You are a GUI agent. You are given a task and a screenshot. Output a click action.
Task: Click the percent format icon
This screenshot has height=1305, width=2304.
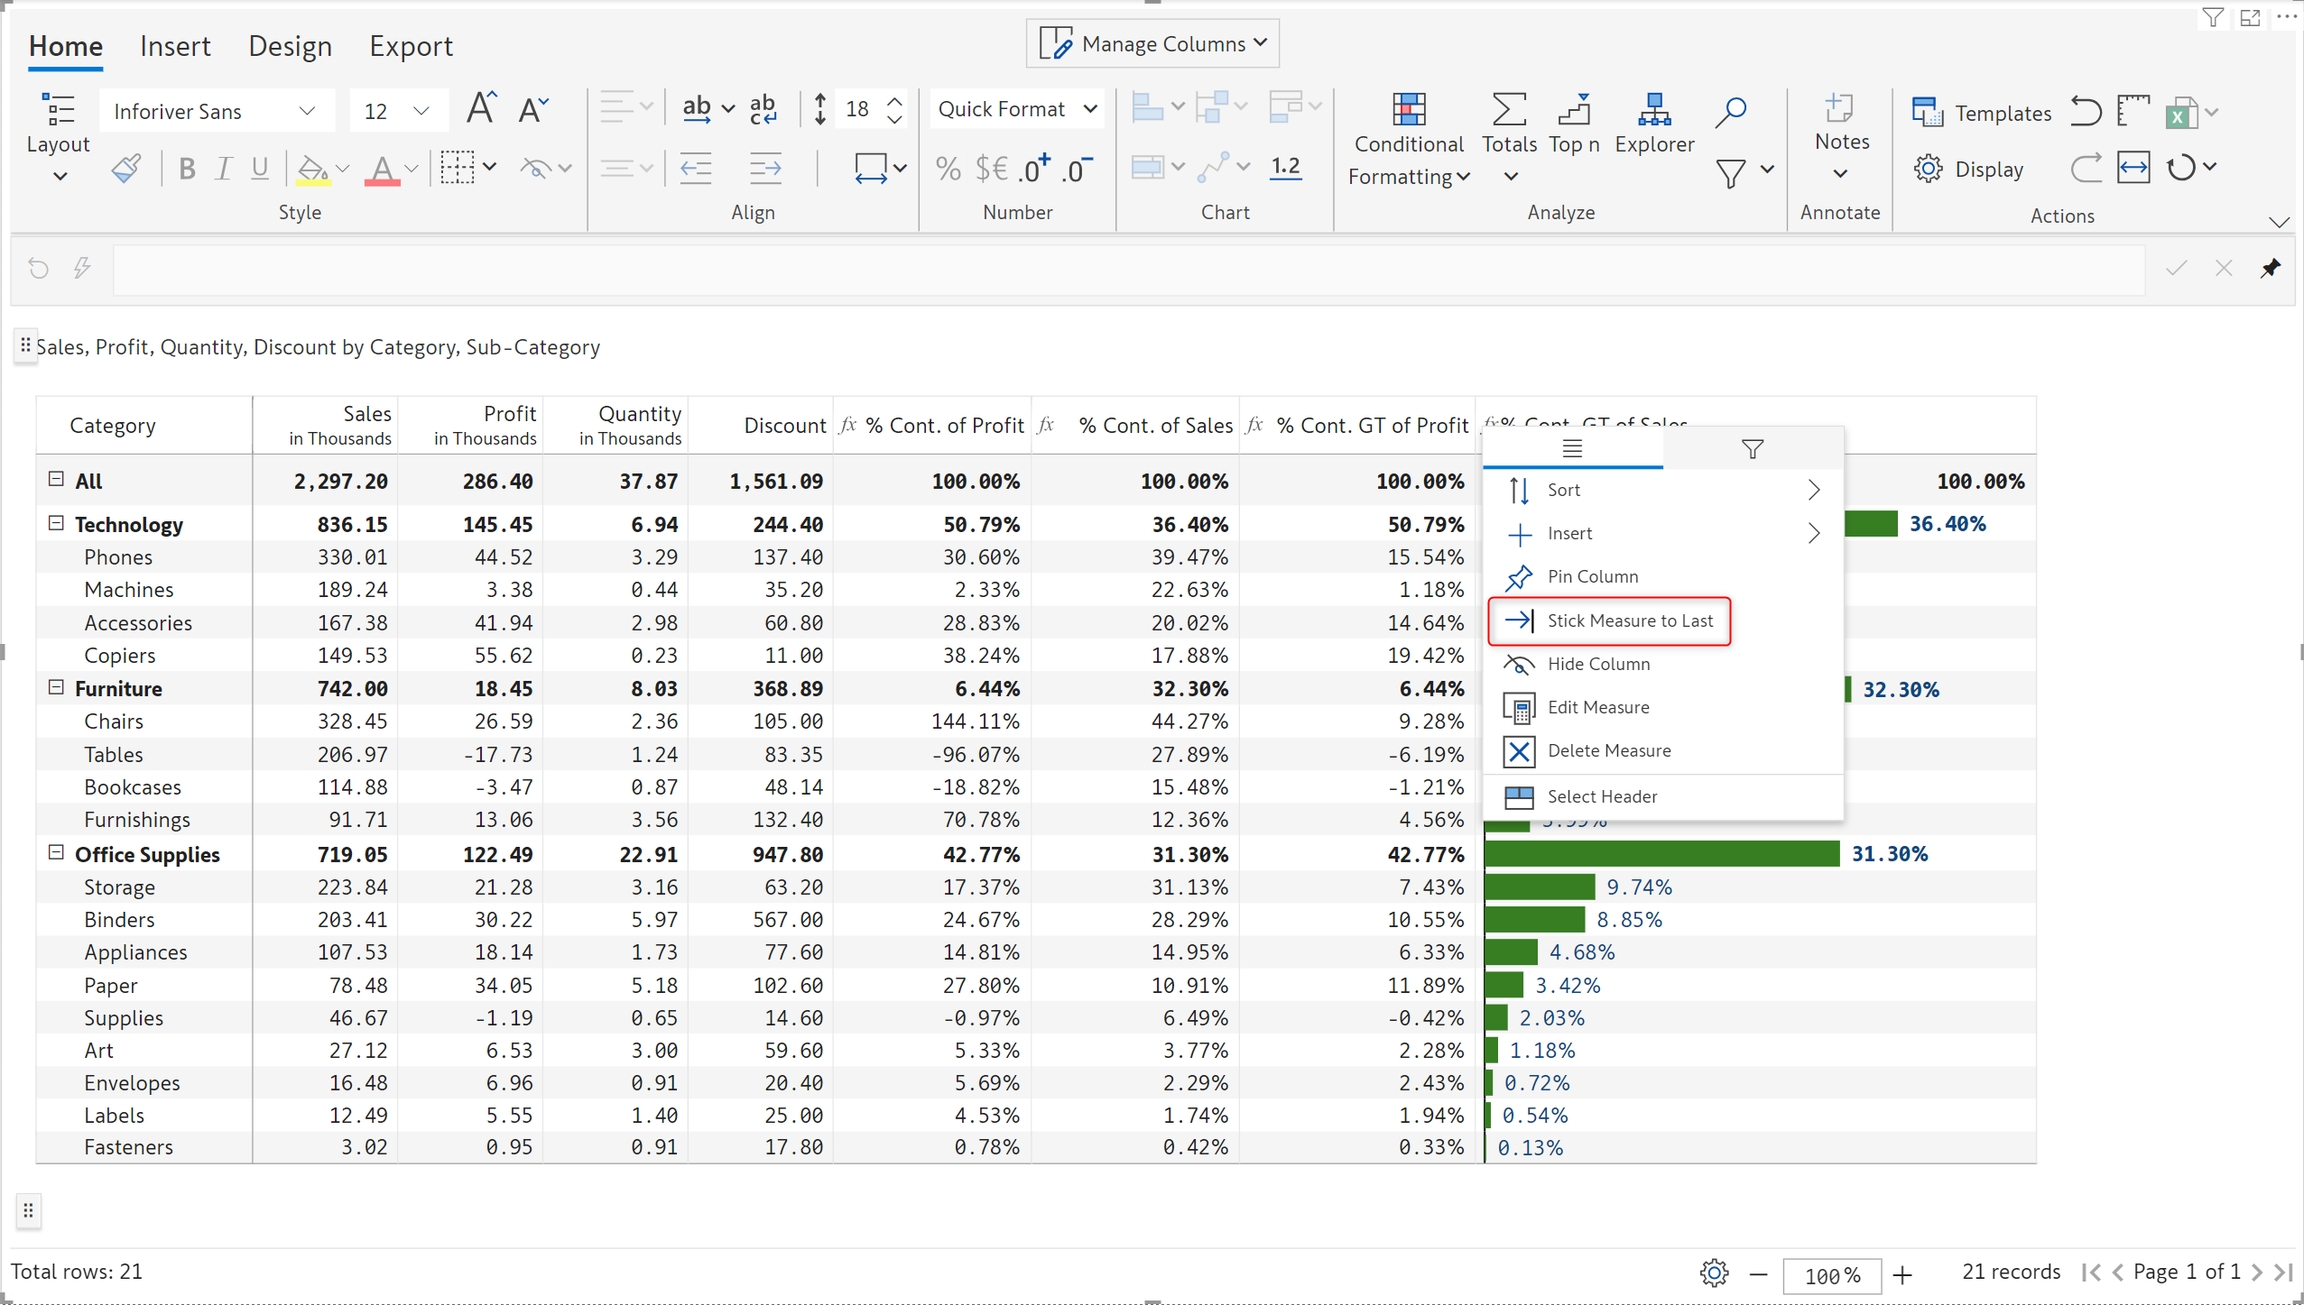click(x=948, y=169)
